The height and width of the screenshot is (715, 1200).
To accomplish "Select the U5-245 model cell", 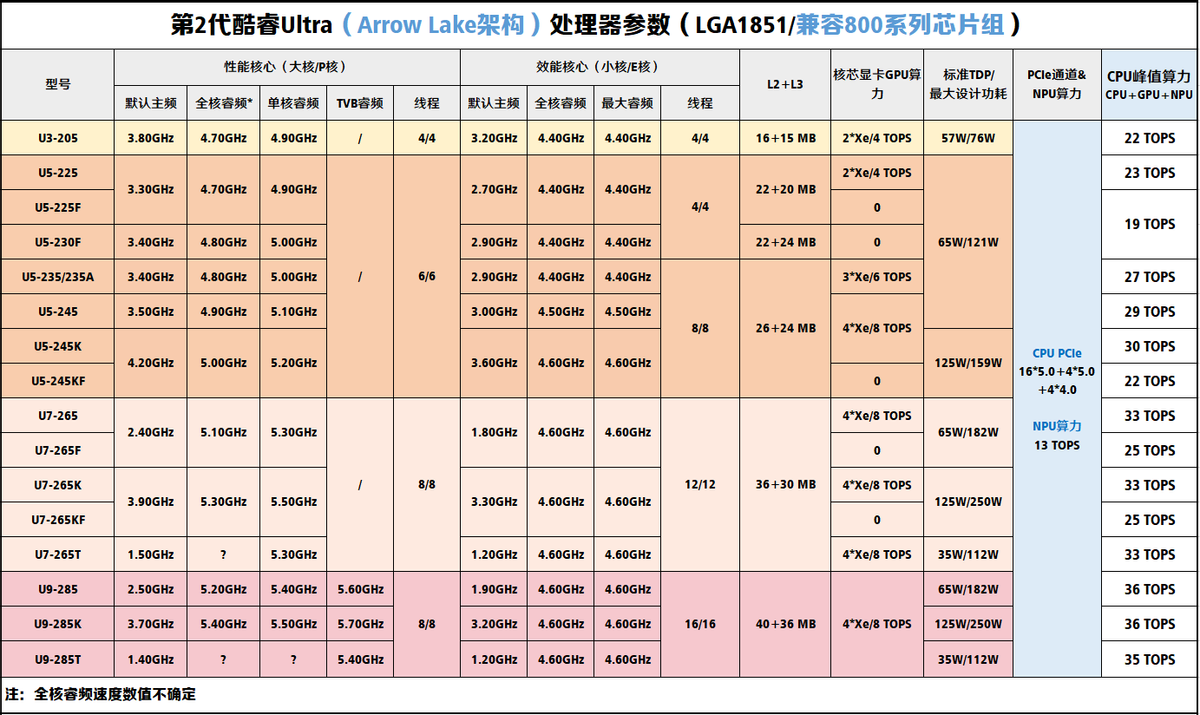I will pyautogui.click(x=58, y=312).
